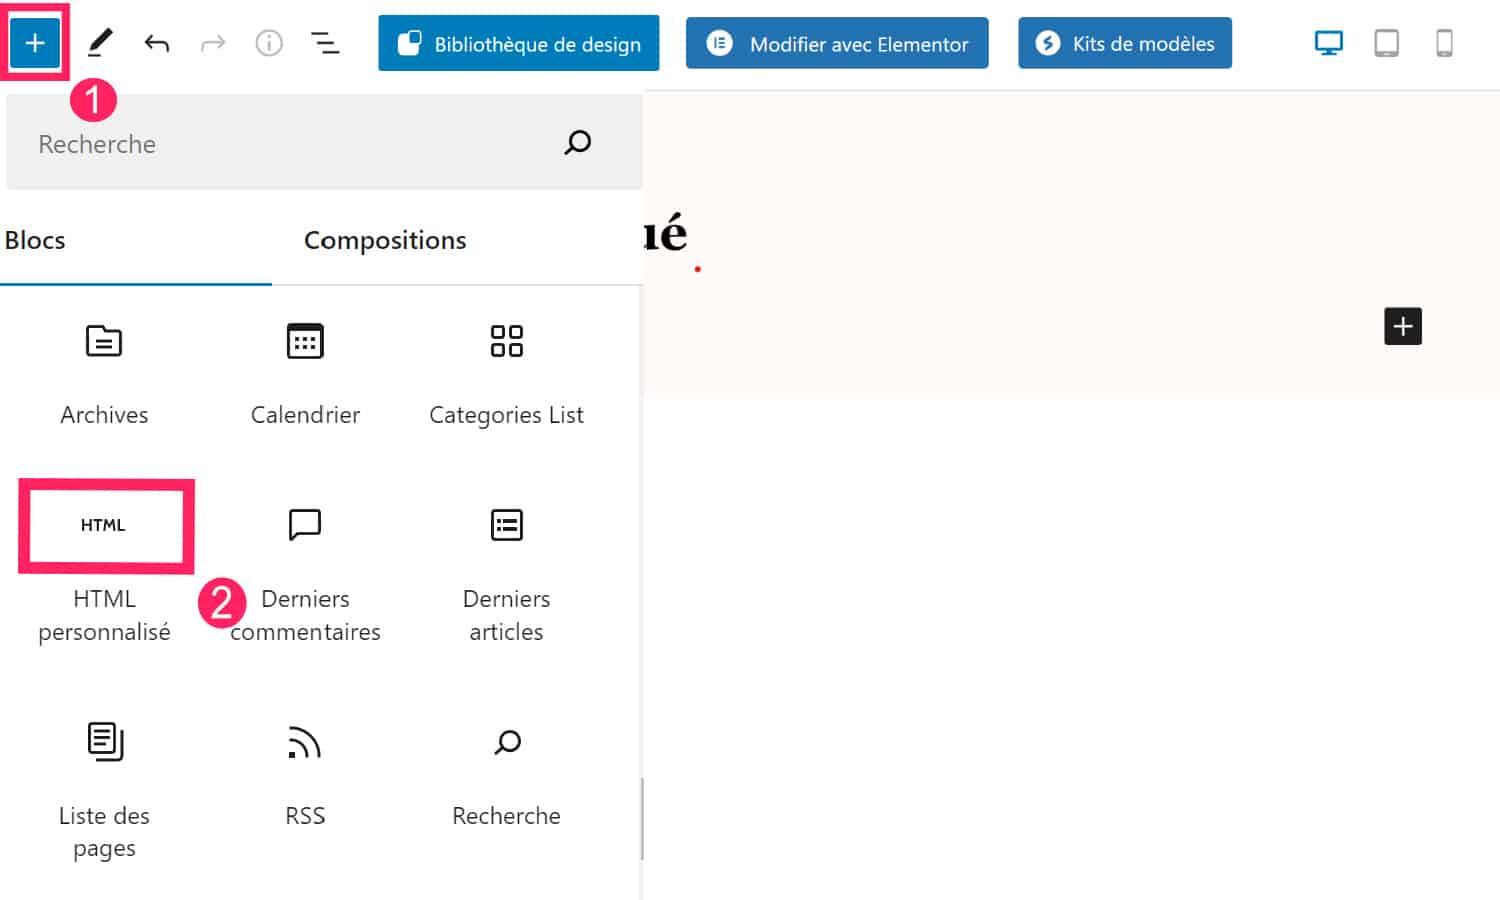Insert the RSS block
This screenshot has width=1500, height=900.
pyautogui.click(x=305, y=775)
